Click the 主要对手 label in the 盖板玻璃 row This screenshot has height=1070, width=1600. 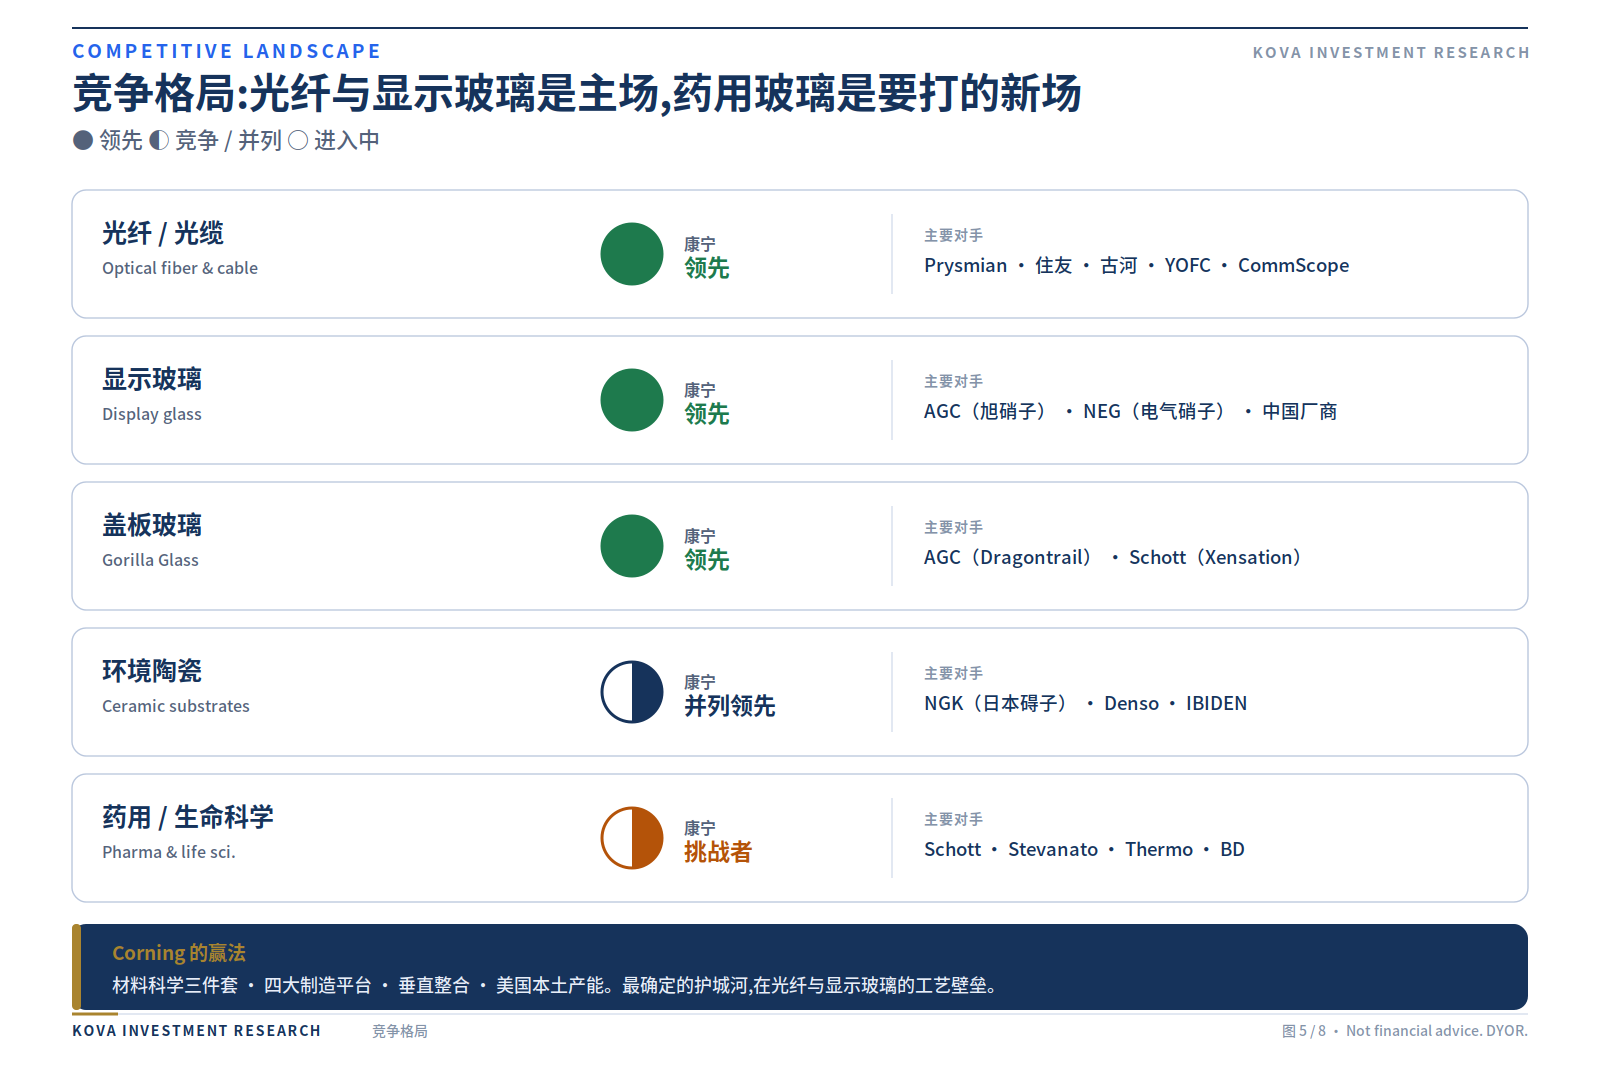(953, 527)
